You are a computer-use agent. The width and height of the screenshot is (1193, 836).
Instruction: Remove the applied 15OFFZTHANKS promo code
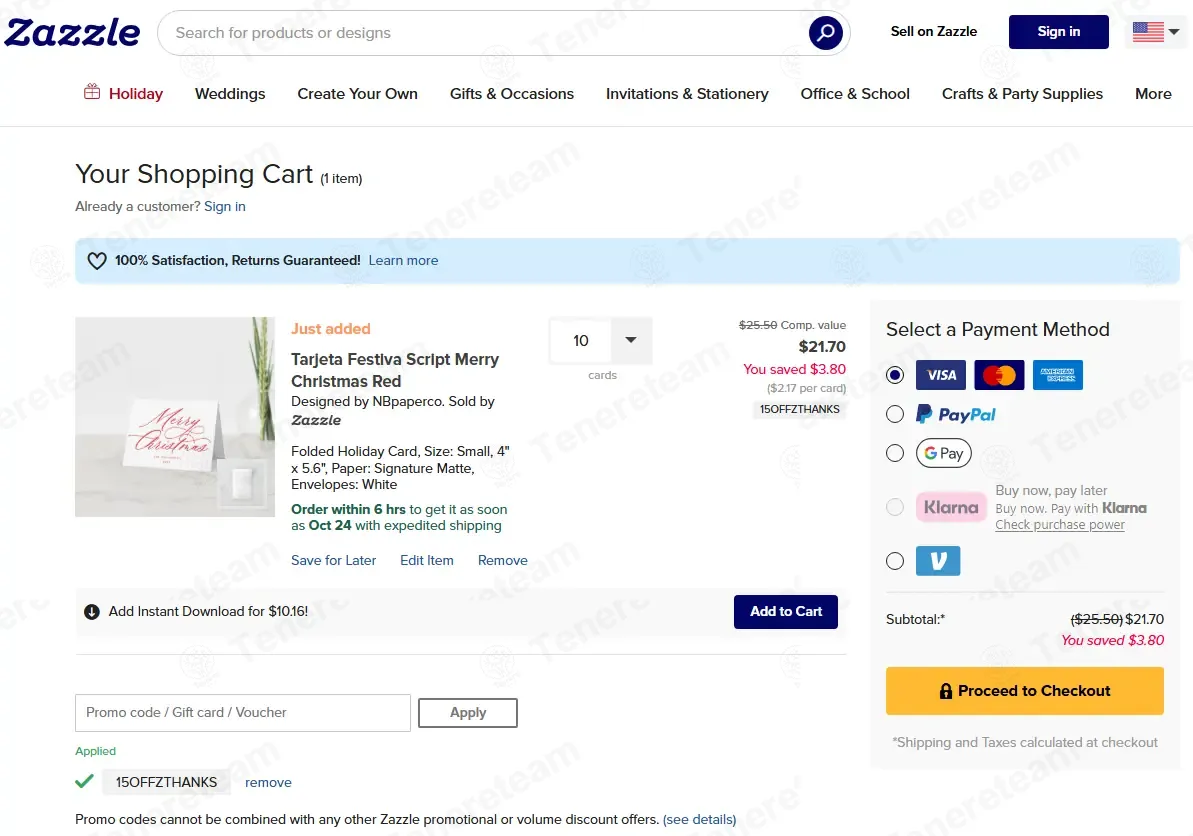pyautogui.click(x=268, y=783)
